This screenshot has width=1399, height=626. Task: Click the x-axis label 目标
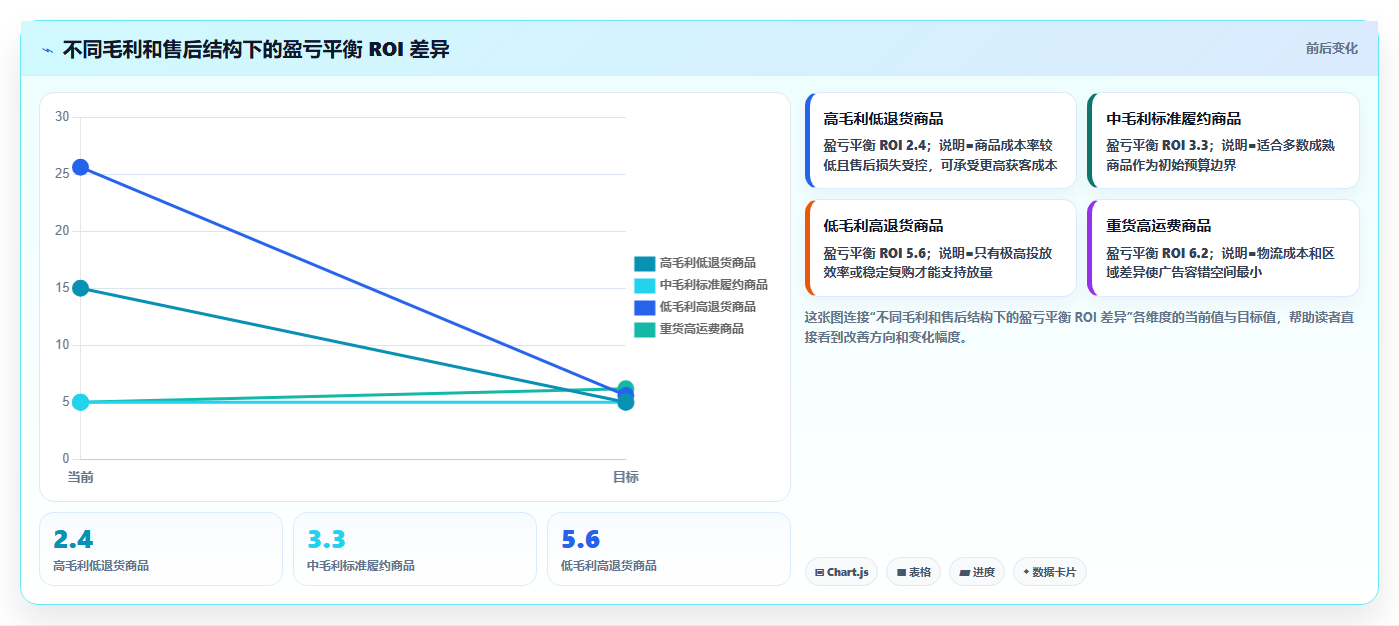coord(626,477)
